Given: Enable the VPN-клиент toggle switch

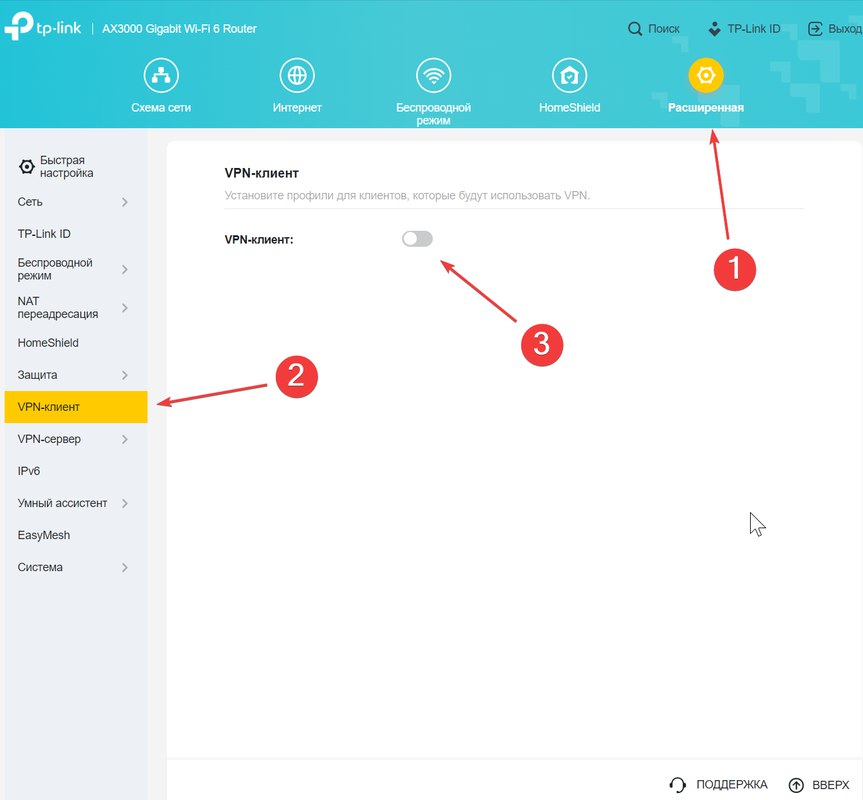Looking at the screenshot, I should click(417, 239).
